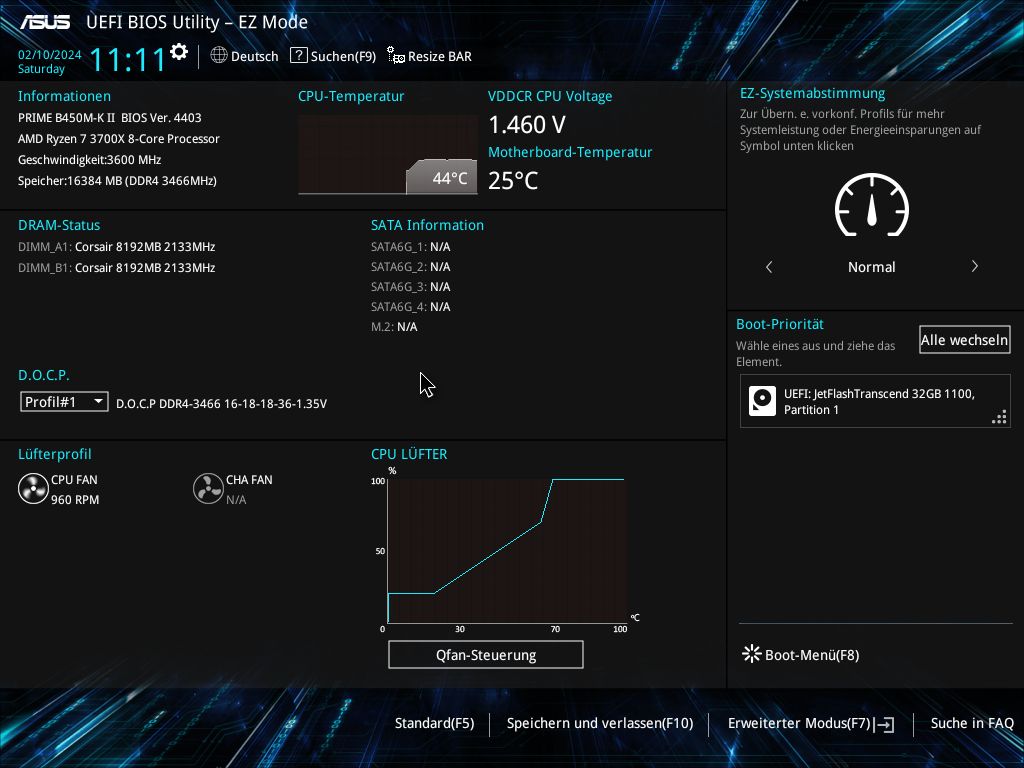Screen dimensions: 1024x768
Task: Click D.O.C.P DDR4-3466 16-18-18-36-1.35V text
Action: click(x=221, y=404)
